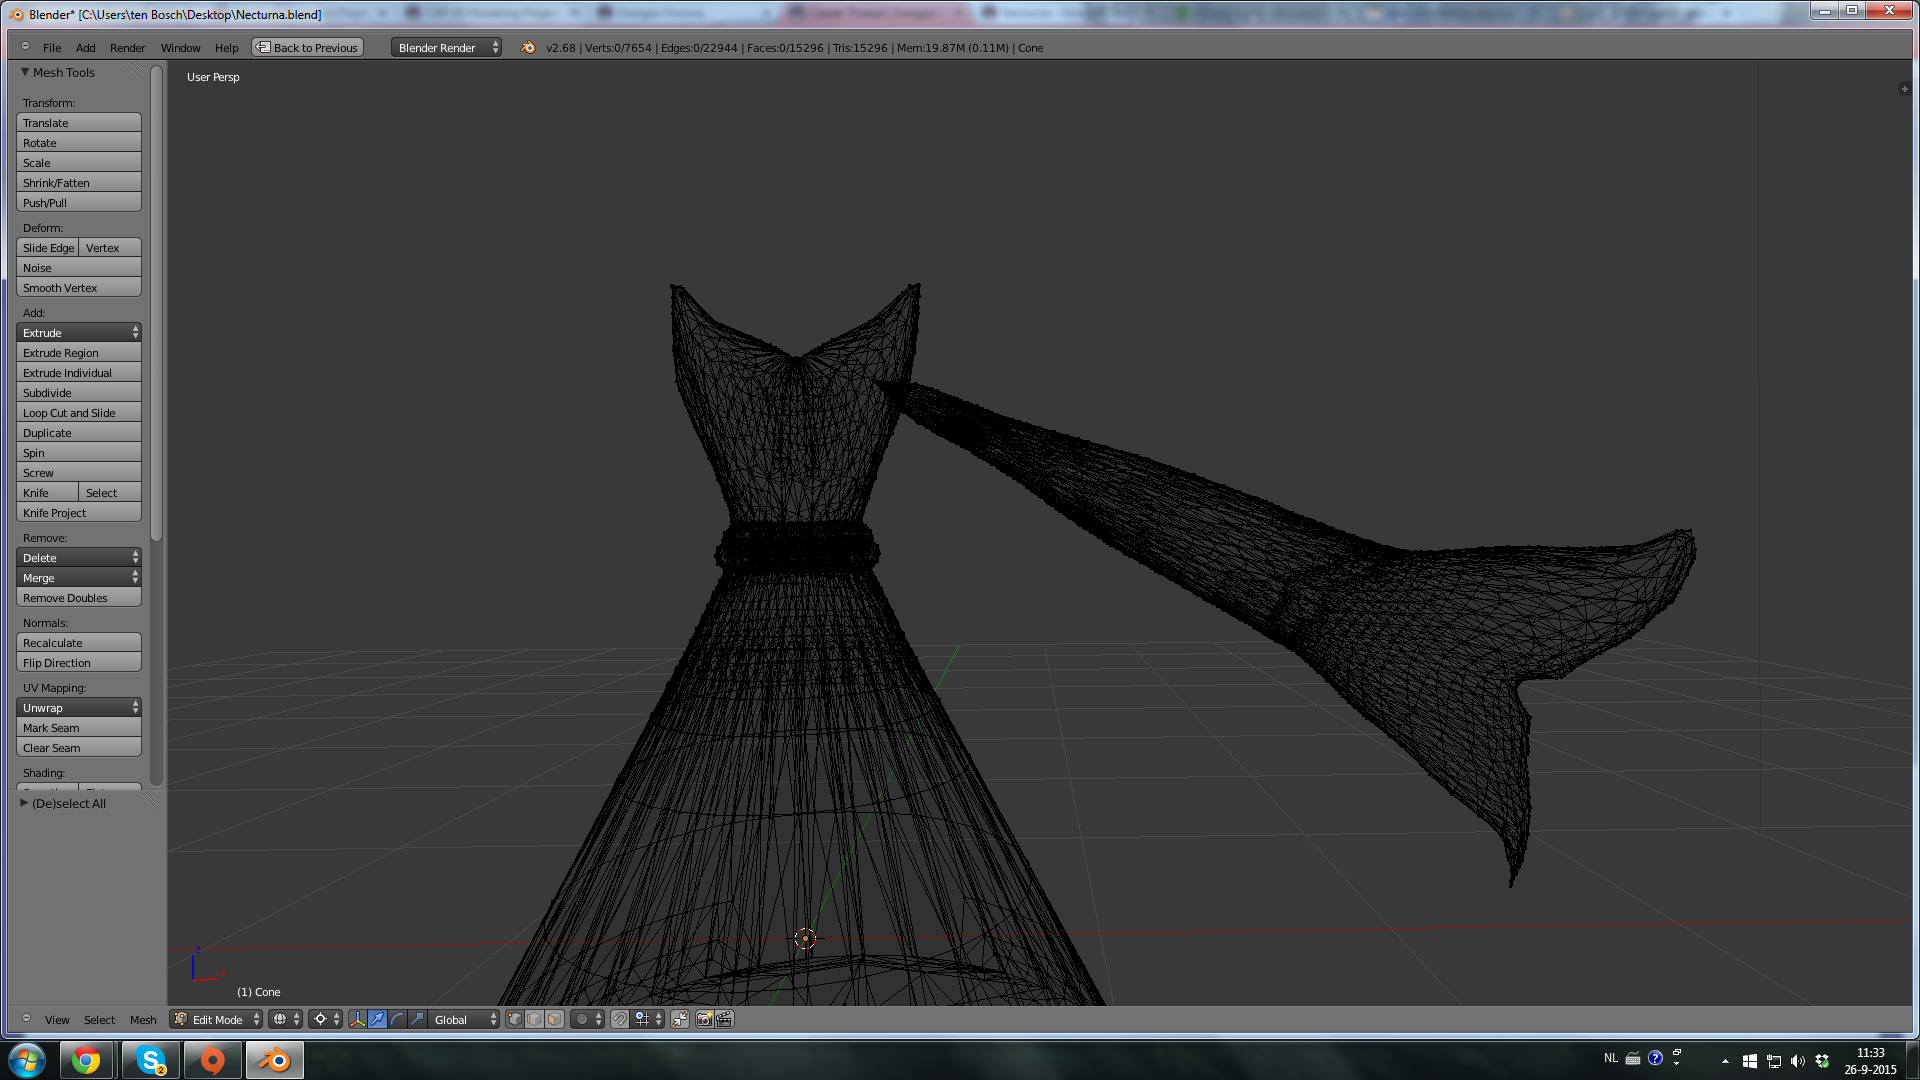Image resolution: width=1920 pixels, height=1080 pixels.
Task: Click Slide Edge button
Action: coord(48,248)
